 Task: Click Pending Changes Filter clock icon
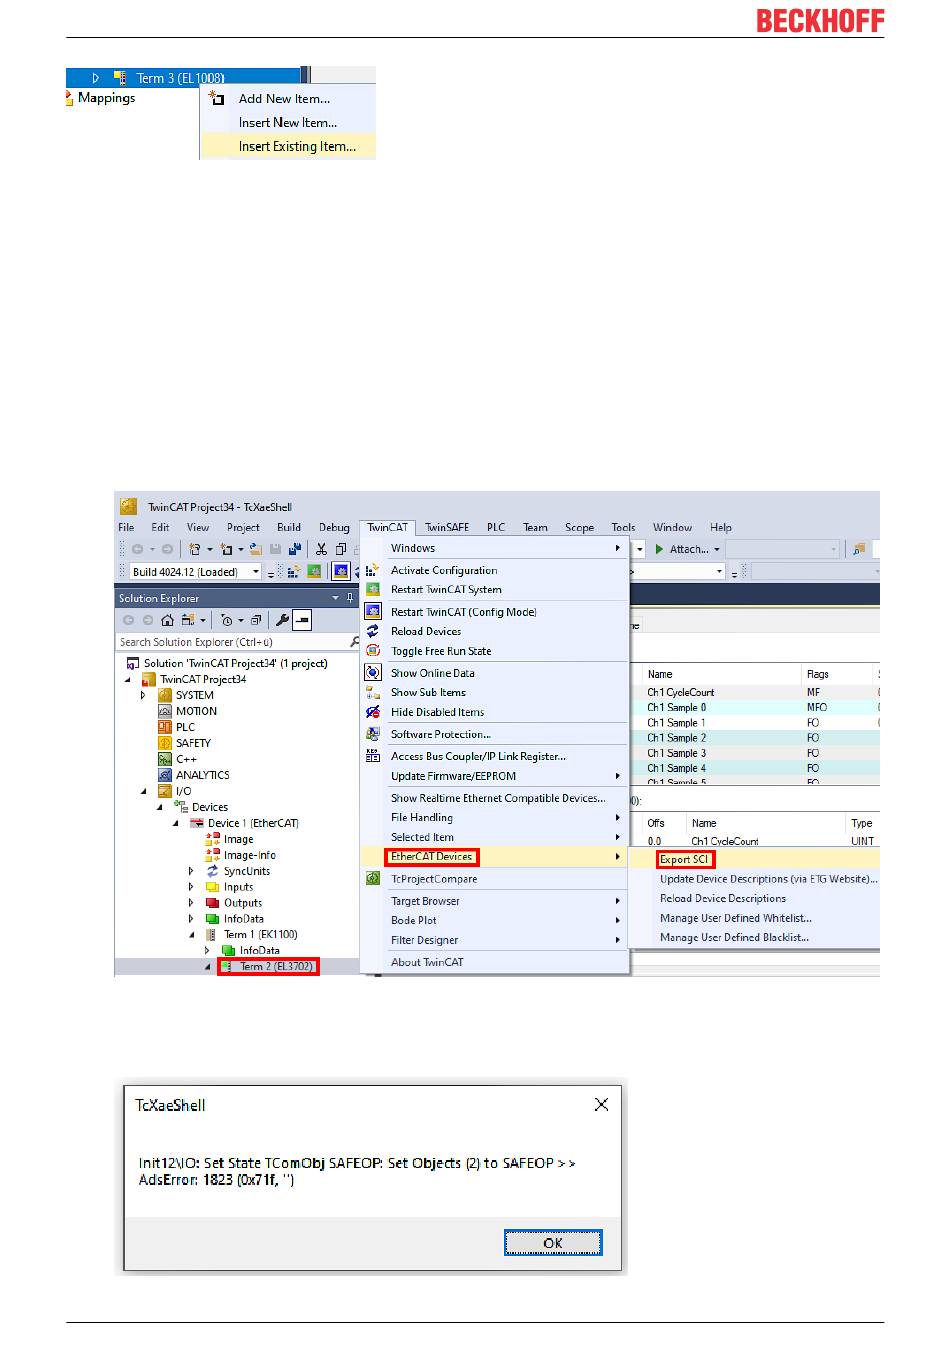[x=227, y=620]
